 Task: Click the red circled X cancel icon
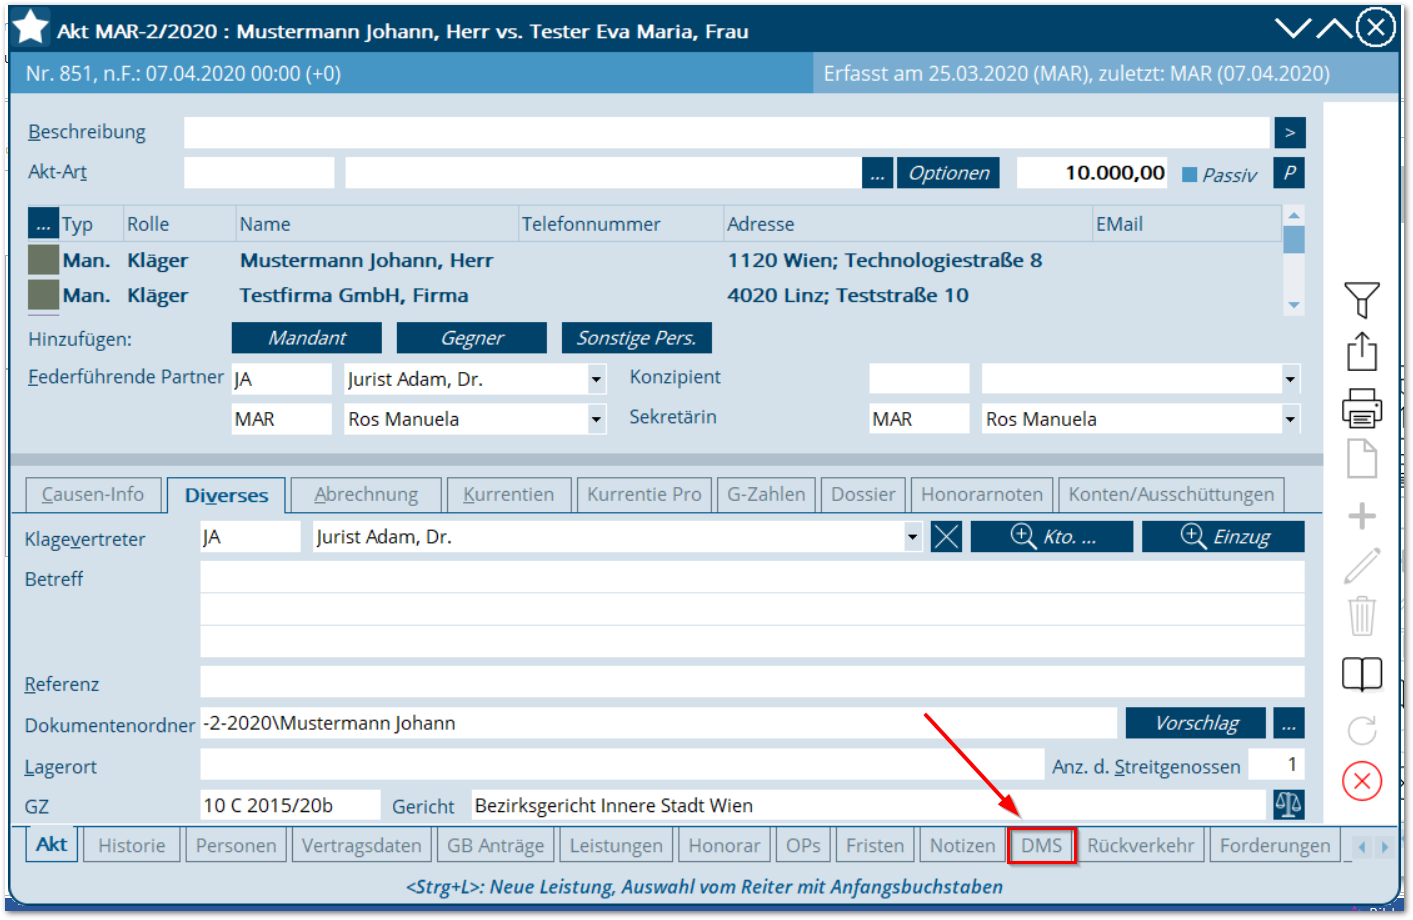tap(1361, 781)
